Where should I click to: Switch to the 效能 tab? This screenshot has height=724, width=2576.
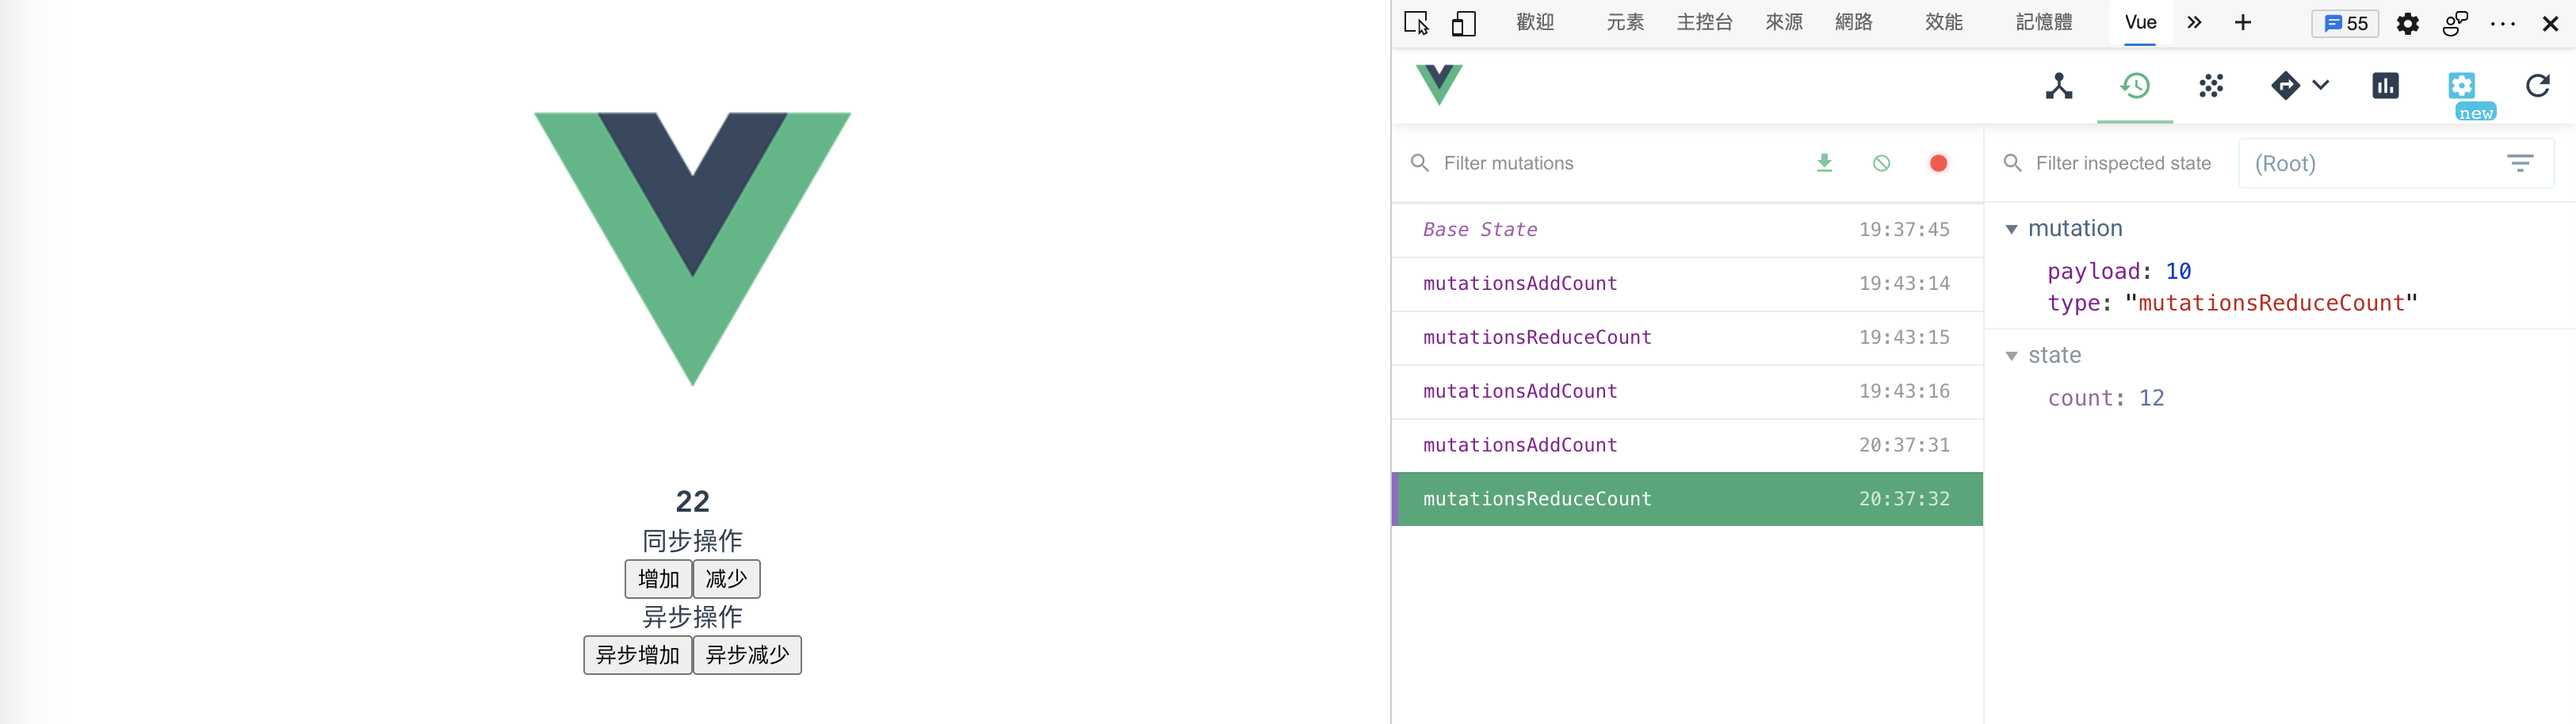1944,22
